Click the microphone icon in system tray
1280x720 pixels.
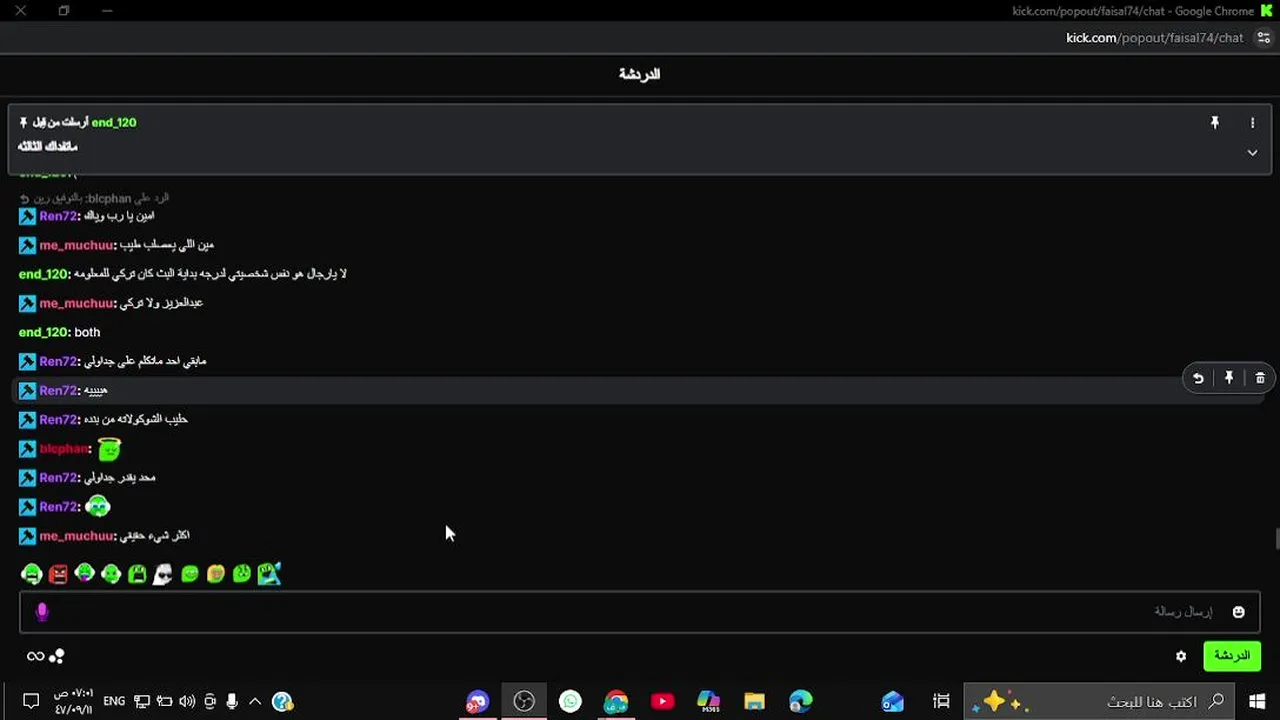(x=232, y=701)
